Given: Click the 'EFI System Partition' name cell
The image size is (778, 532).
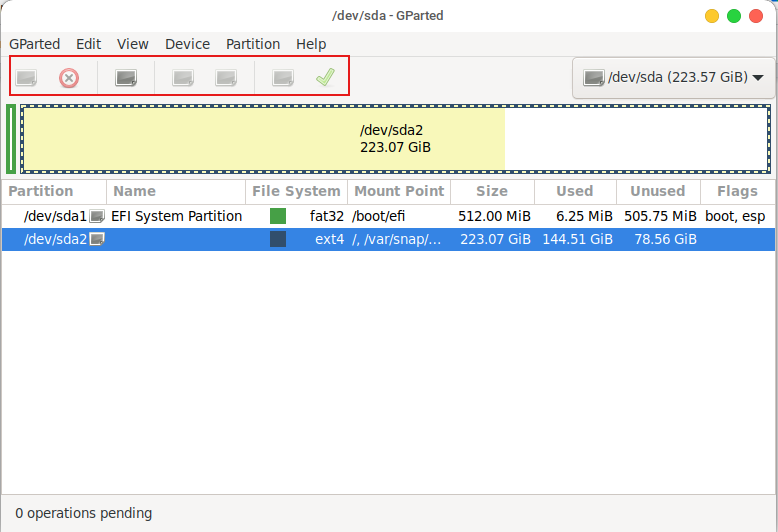Looking at the screenshot, I should [177, 216].
